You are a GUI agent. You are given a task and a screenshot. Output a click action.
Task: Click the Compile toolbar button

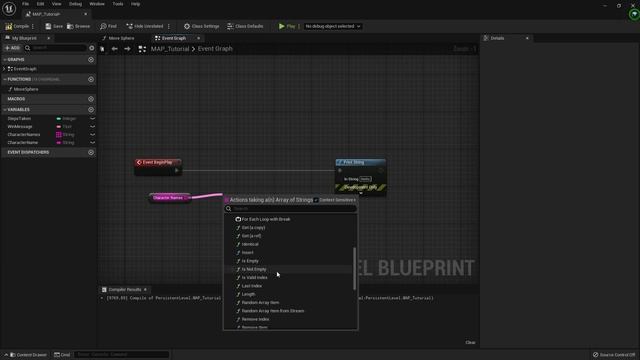pyautogui.click(x=17, y=26)
